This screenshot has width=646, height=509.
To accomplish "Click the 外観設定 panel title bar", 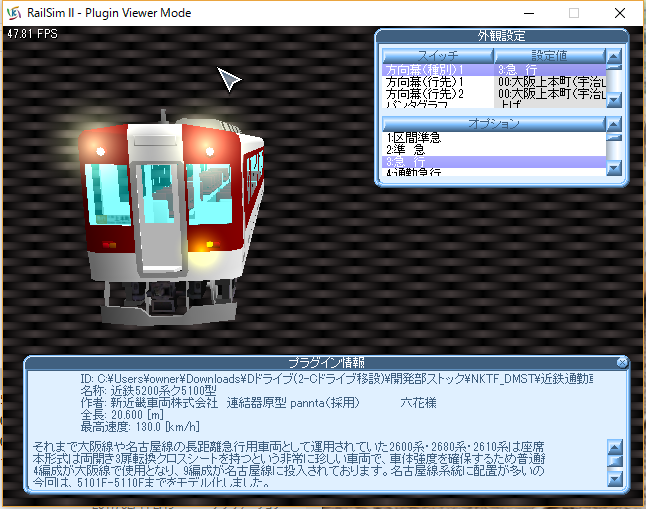I will (501, 36).
